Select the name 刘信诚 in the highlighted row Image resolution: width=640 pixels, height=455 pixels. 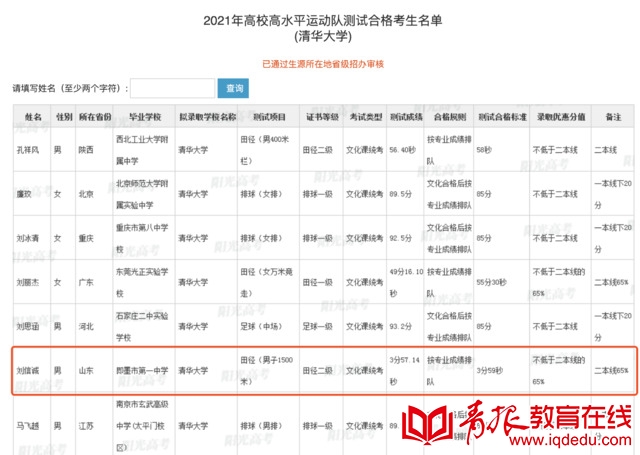pos(28,371)
